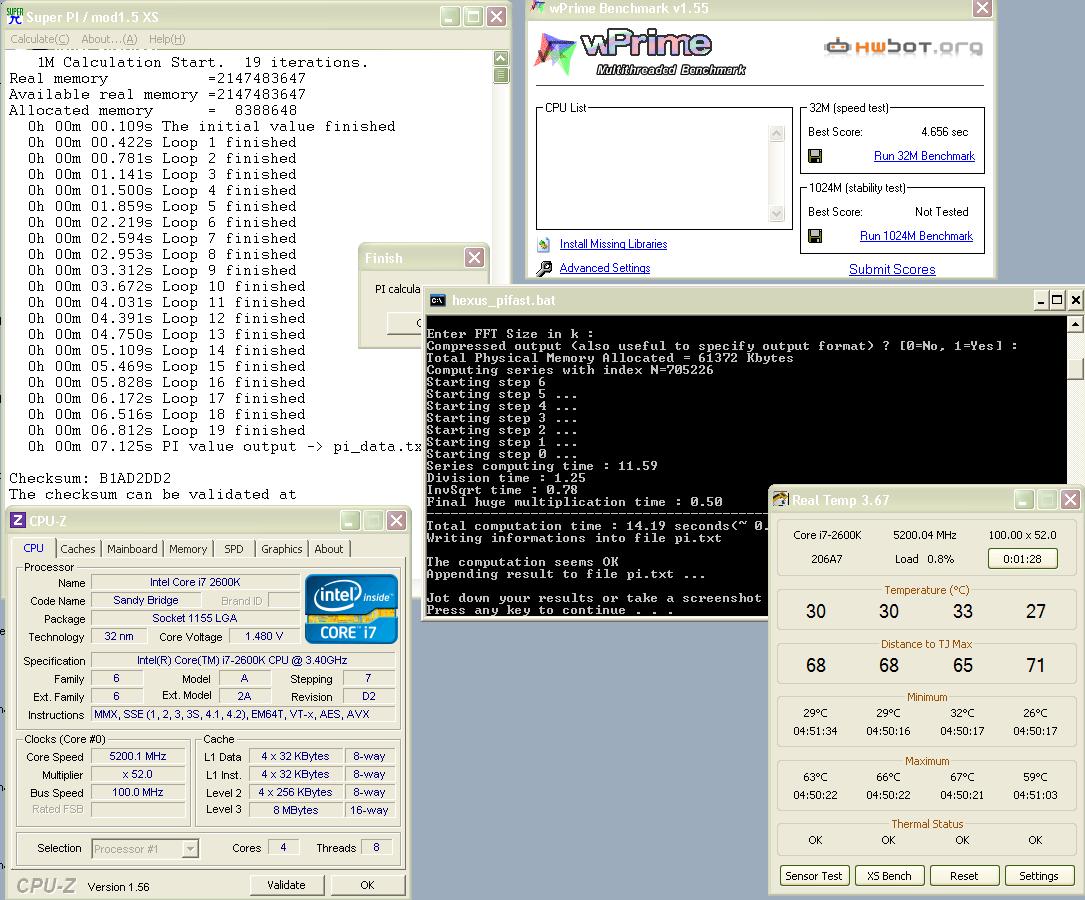Click the Install Missing Libraries icon
This screenshot has width=1085, height=900.
[543, 244]
